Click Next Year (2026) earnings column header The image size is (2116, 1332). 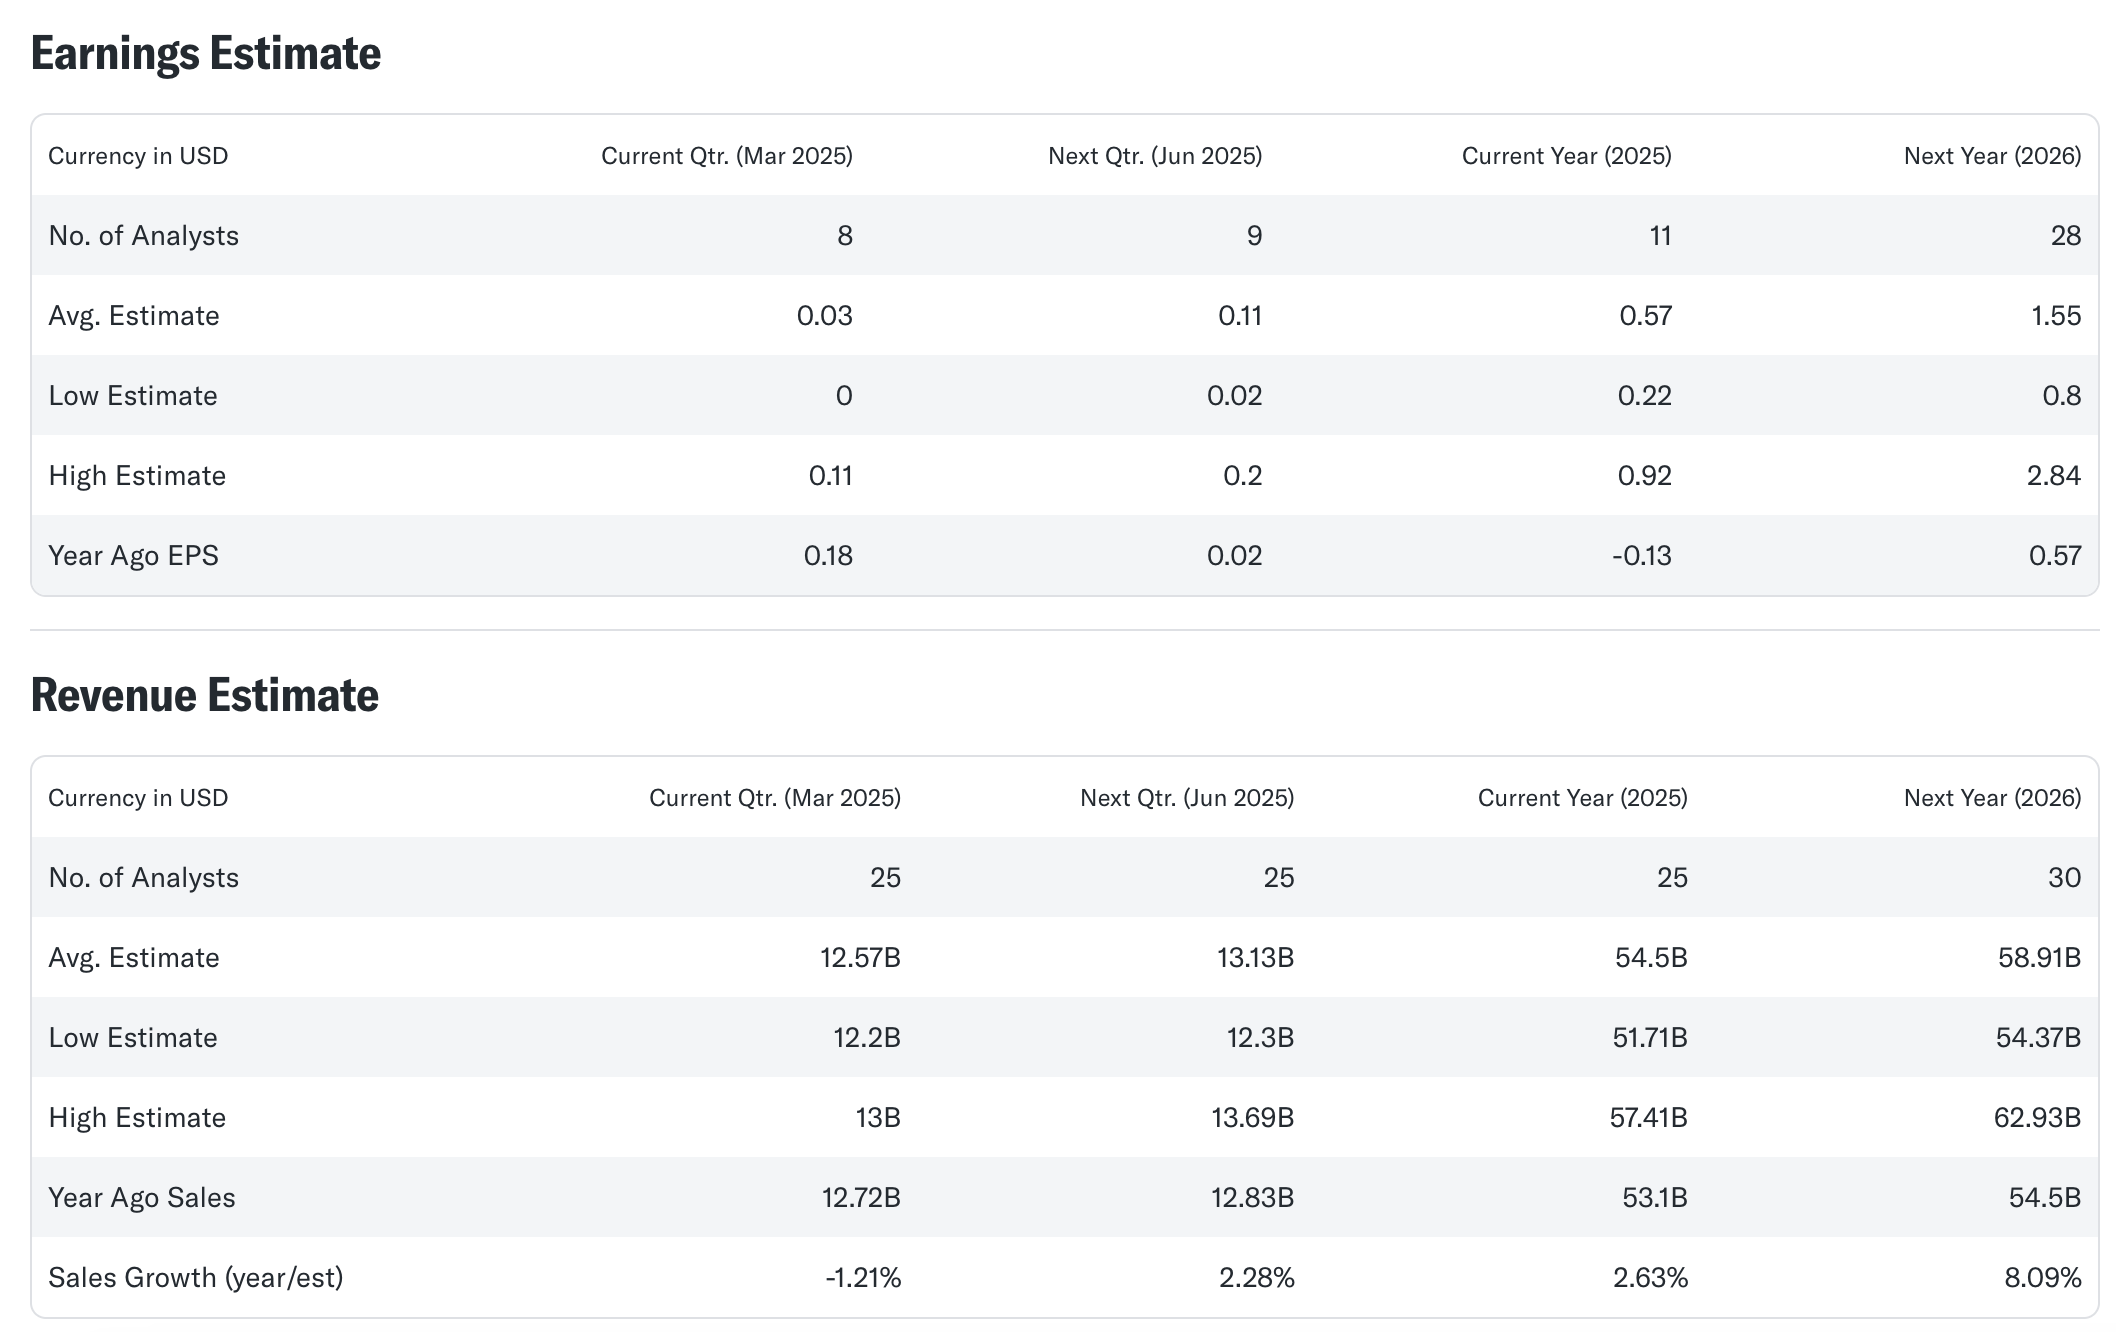1991,156
